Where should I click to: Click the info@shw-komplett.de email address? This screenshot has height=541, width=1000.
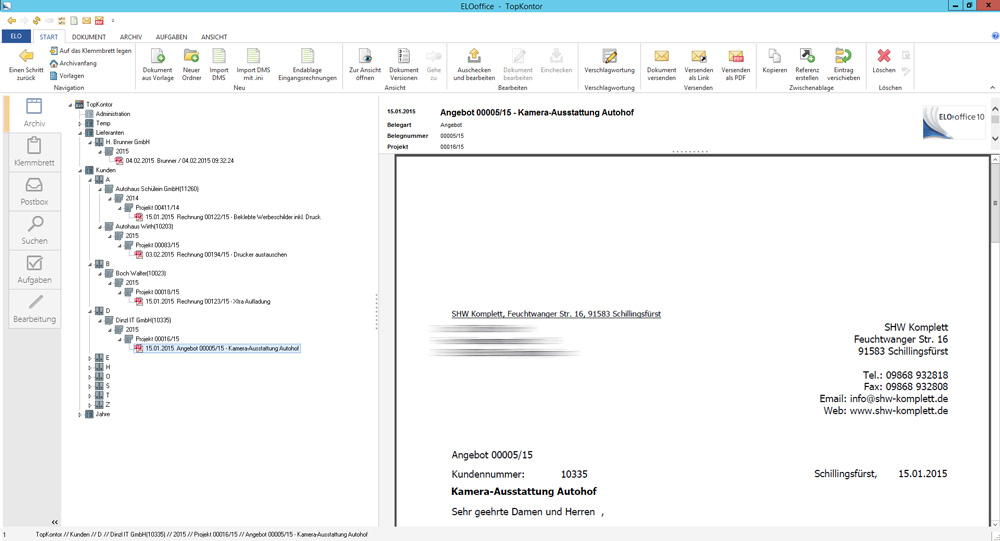899,399
